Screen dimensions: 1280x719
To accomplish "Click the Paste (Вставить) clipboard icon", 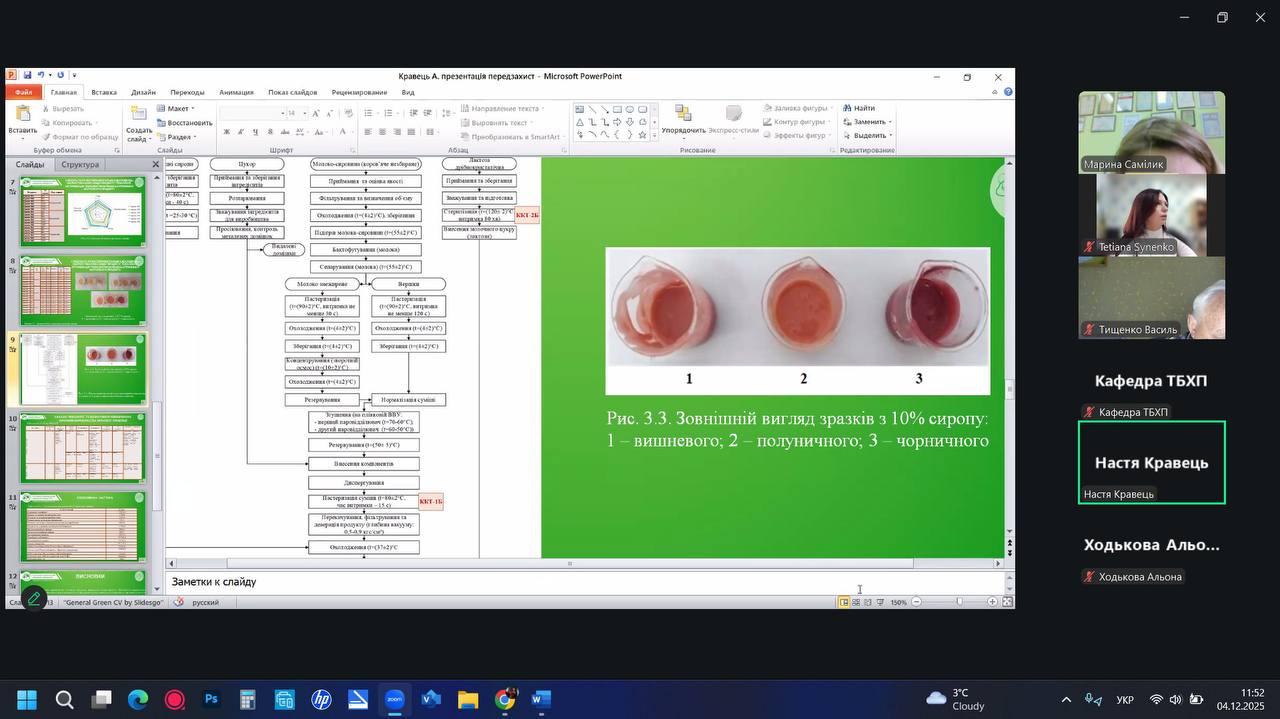I will click(22, 115).
